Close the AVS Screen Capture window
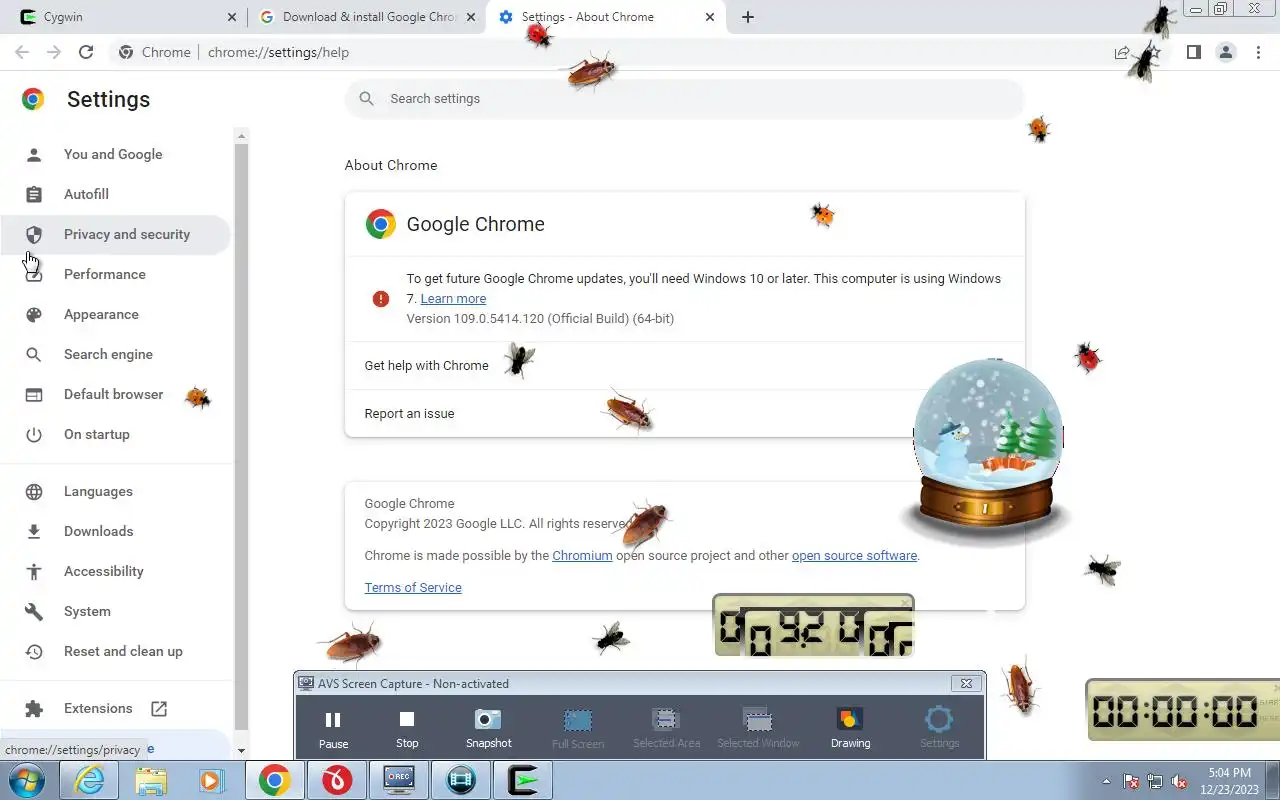 [x=966, y=683]
